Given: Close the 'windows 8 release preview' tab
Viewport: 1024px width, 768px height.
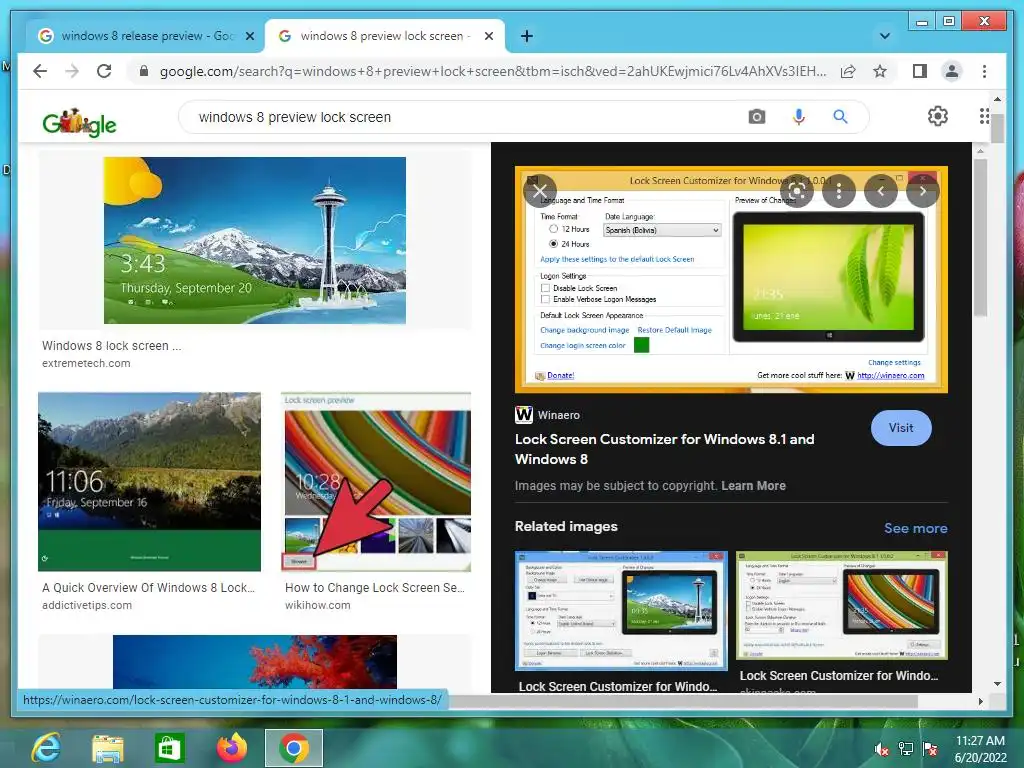Looking at the screenshot, I should tap(249, 36).
